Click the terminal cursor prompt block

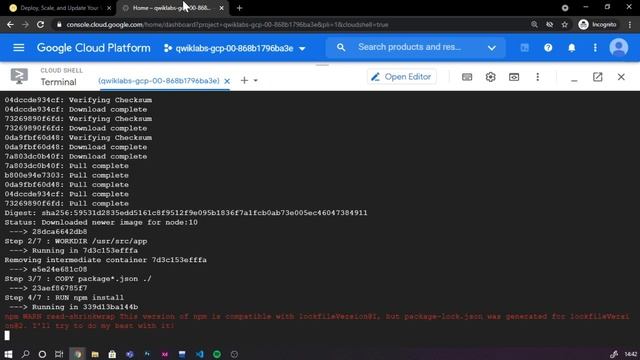point(7,335)
